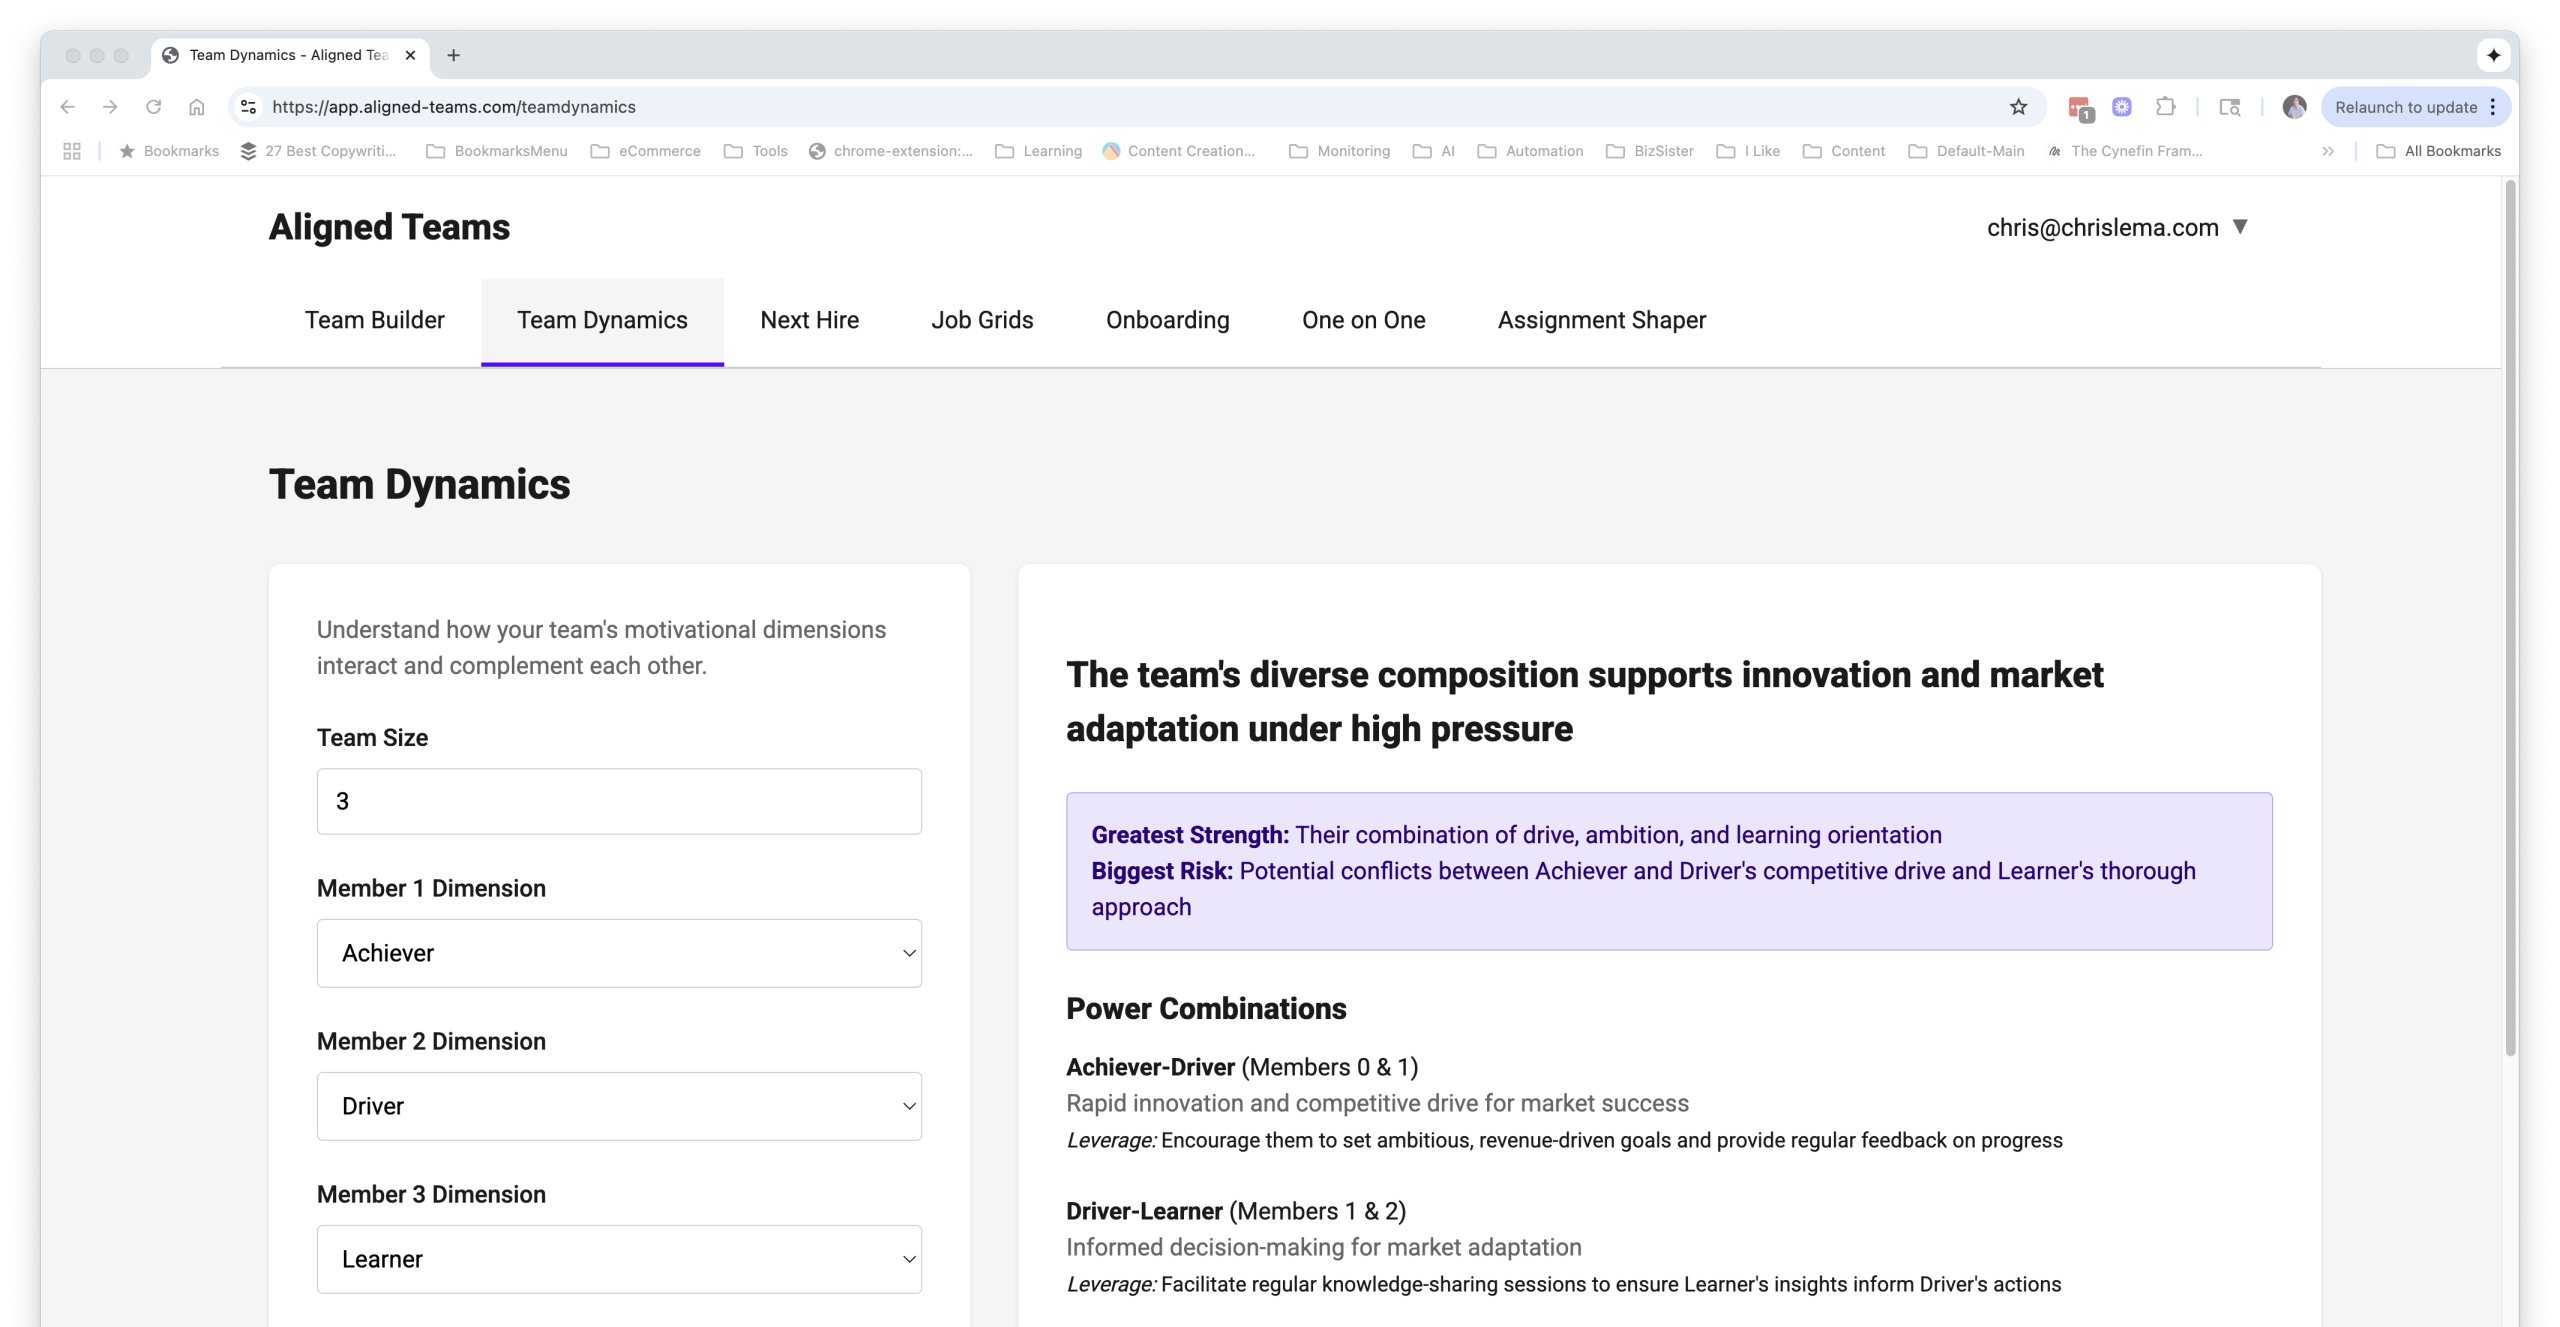Open the Assignment Shaper tab
Image resolution: width=2560 pixels, height=1327 pixels.
tap(1601, 320)
